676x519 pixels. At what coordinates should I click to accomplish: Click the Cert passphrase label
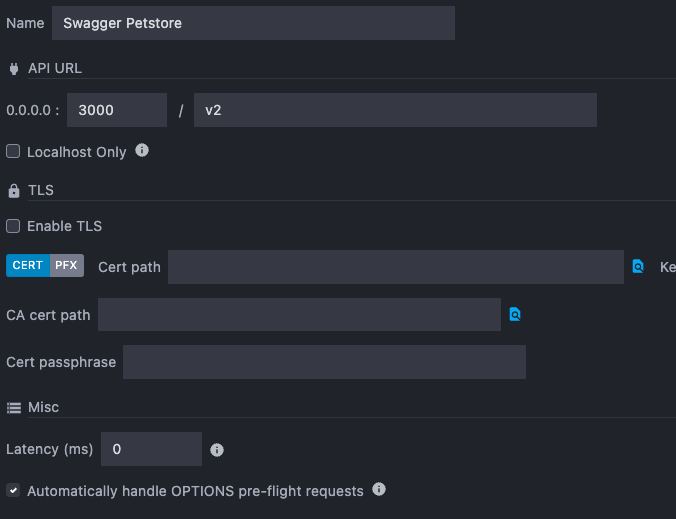(x=61, y=362)
